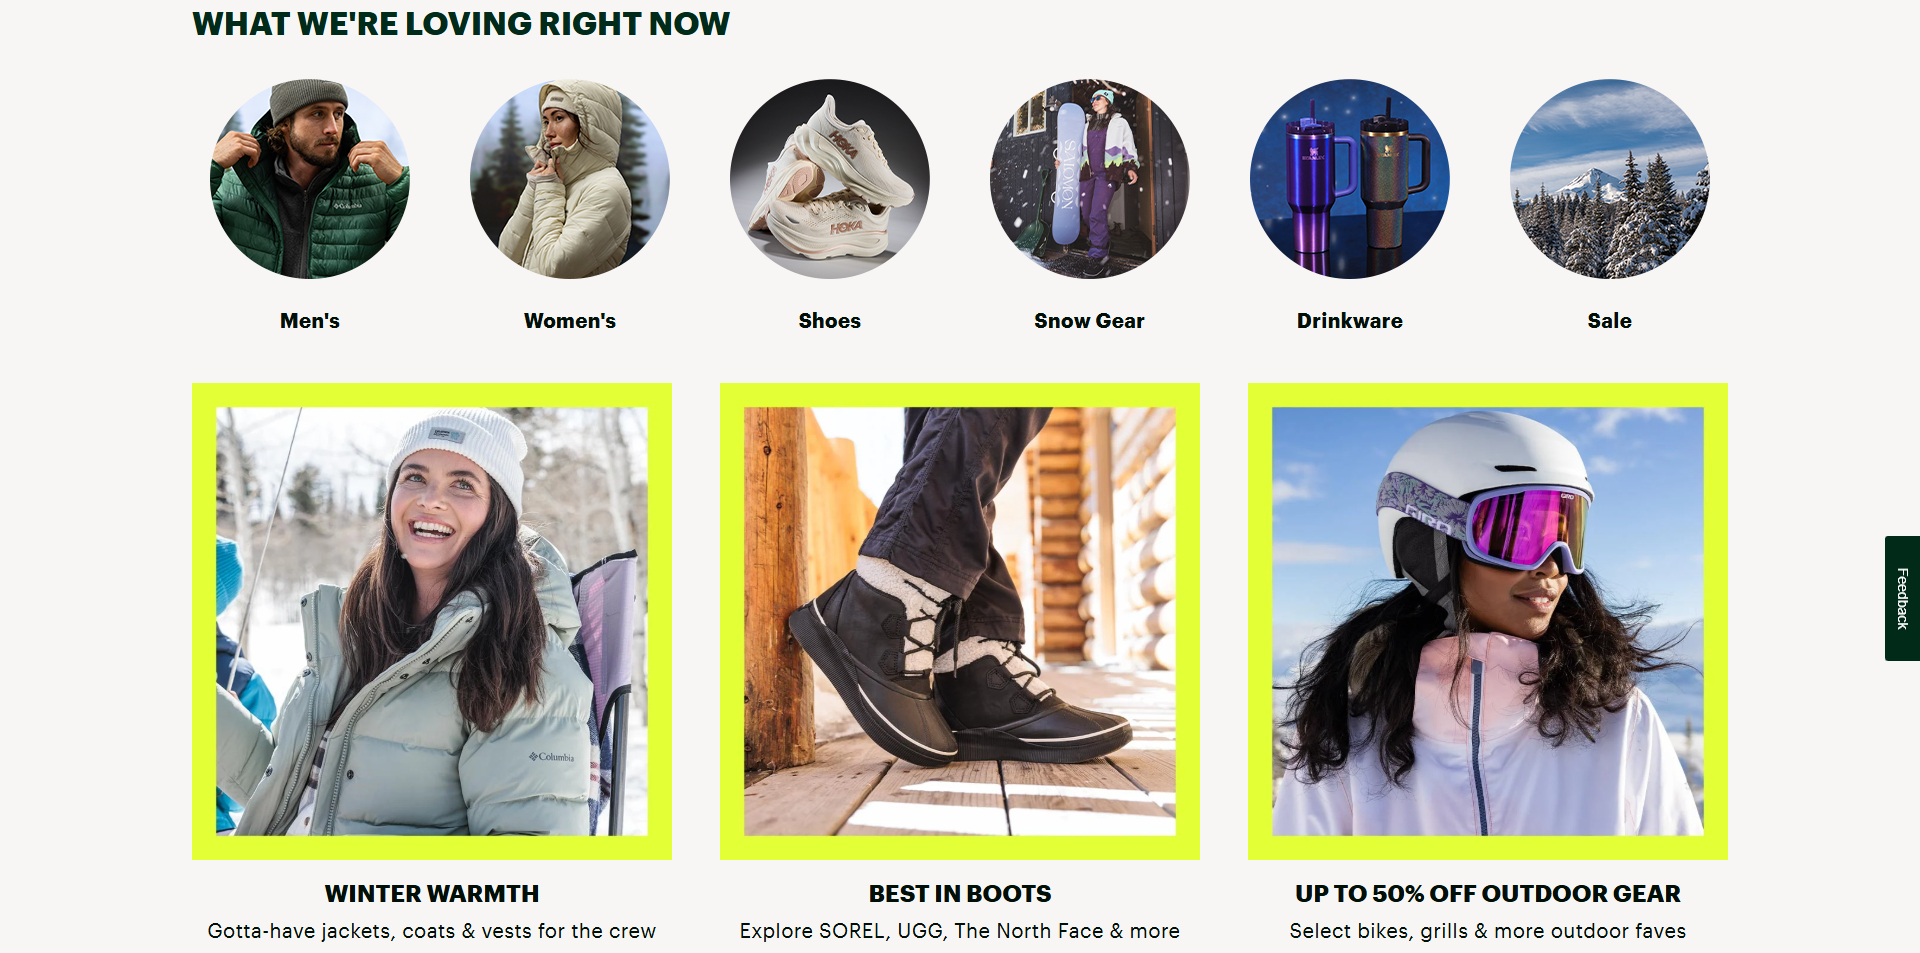Click UP TO 50% OFF OUTDOOR GEAR heading
This screenshot has height=953, width=1920.
click(1488, 893)
